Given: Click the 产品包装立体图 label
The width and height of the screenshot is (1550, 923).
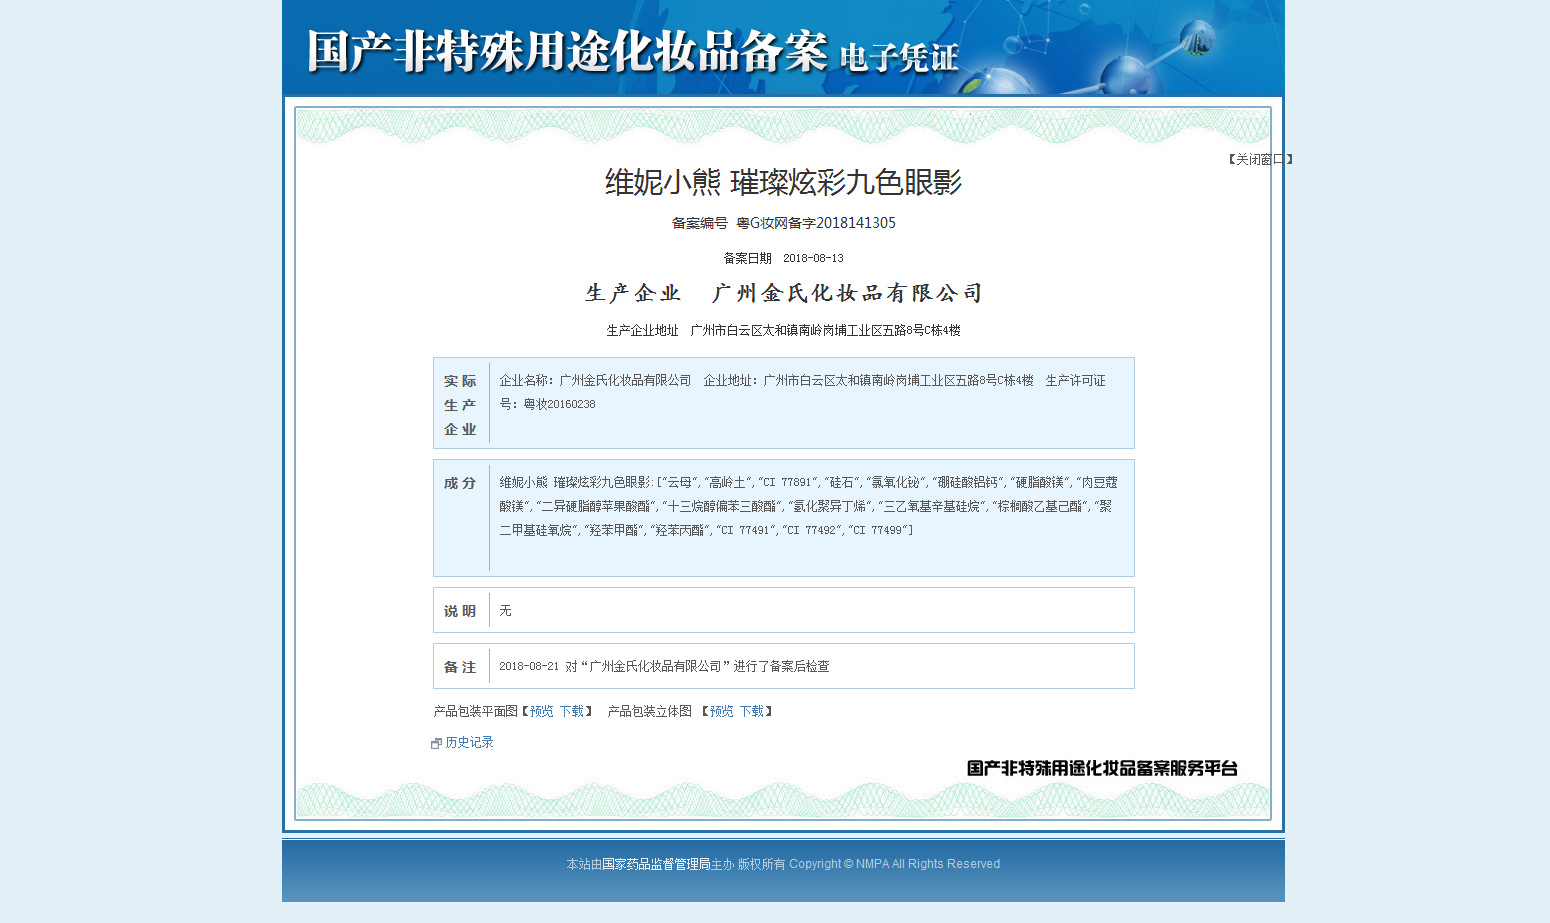Looking at the screenshot, I should [650, 711].
